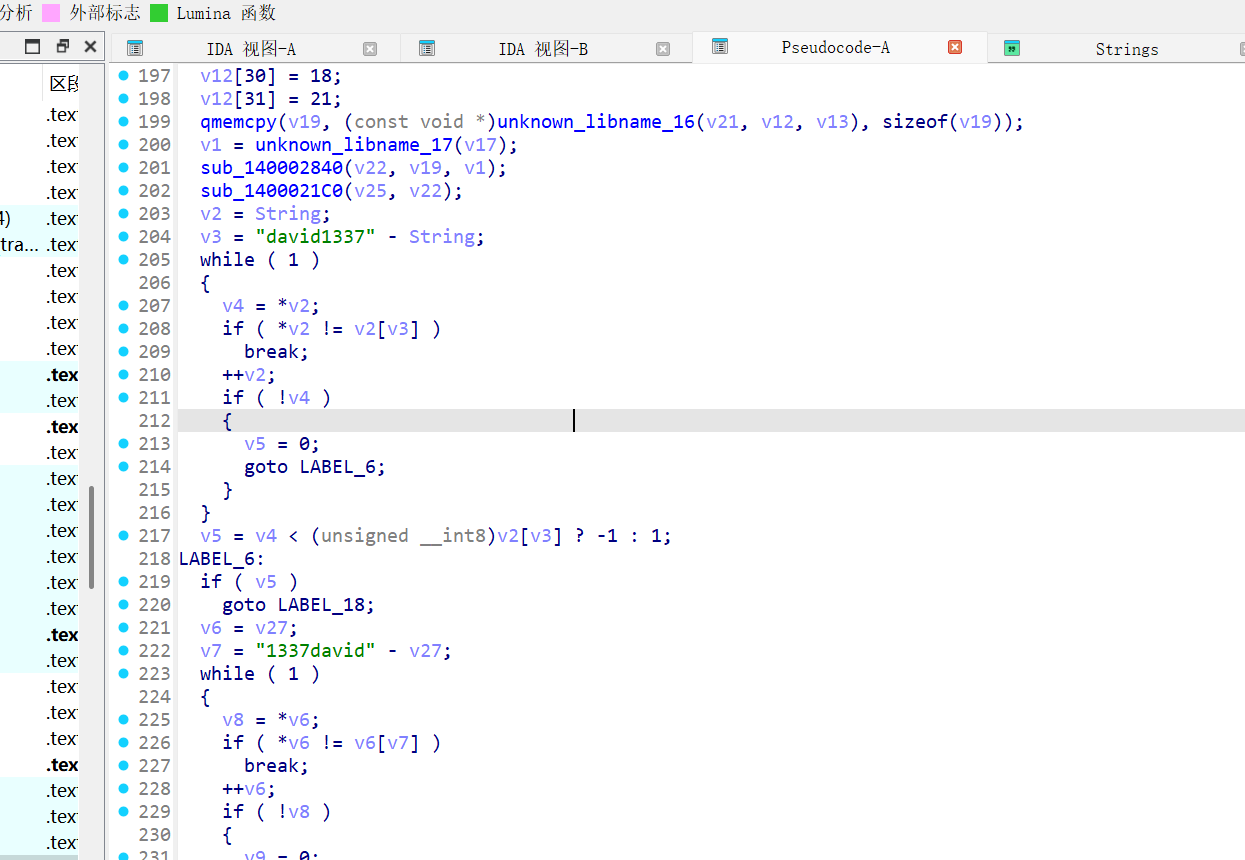1245x860 pixels.
Task: Click the ++v6 statement on line 228
Action: point(249,789)
